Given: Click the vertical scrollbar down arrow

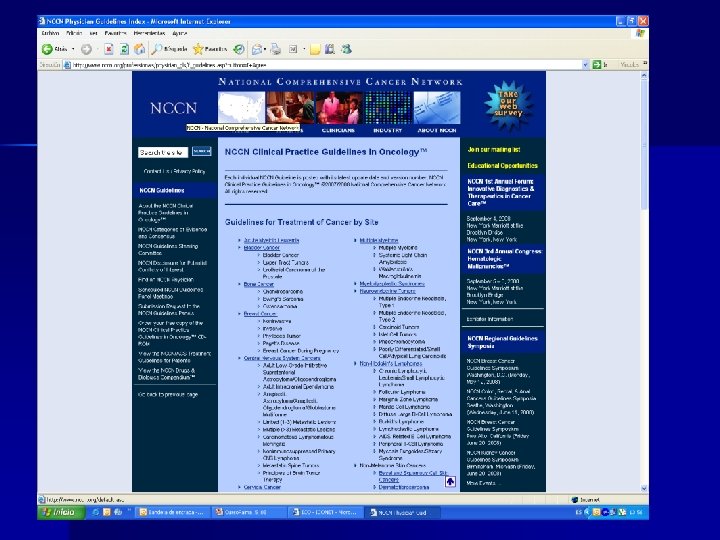Looking at the screenshot, I should (x=644, y=488).
